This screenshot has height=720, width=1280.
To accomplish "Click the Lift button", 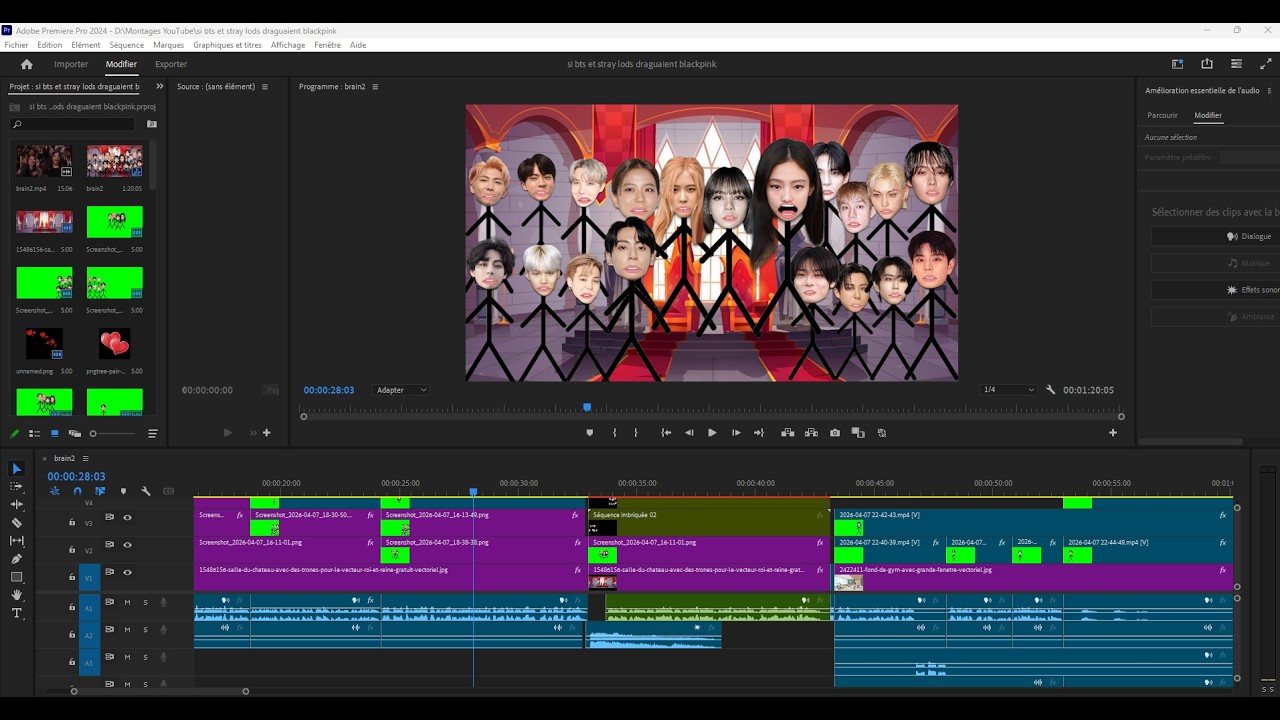I will click(788, 433).
